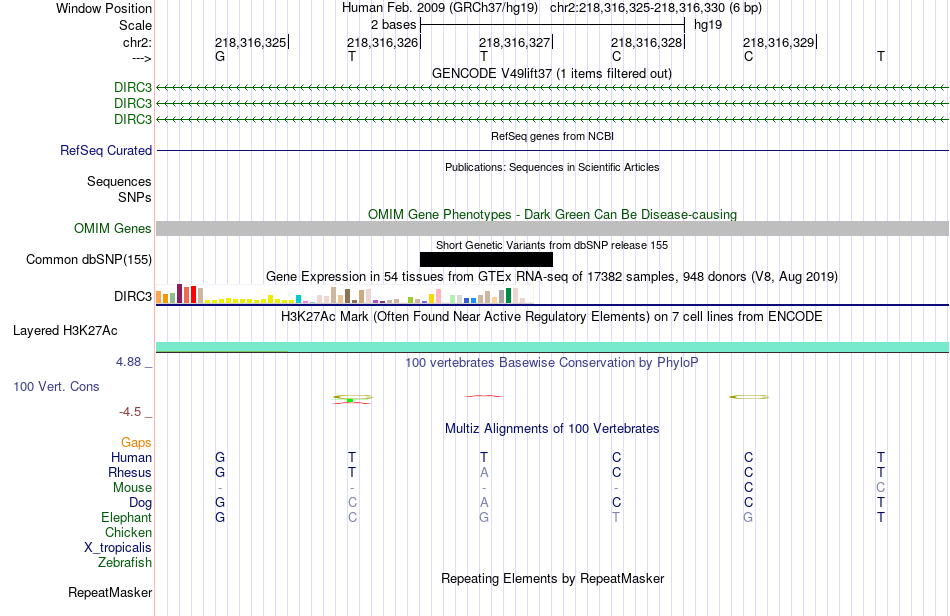Image resolution: width=950 pixels, height=616 pixels.
Task: Click Short Genetic Variants from dbSNP title
Action: coord(552,245)
